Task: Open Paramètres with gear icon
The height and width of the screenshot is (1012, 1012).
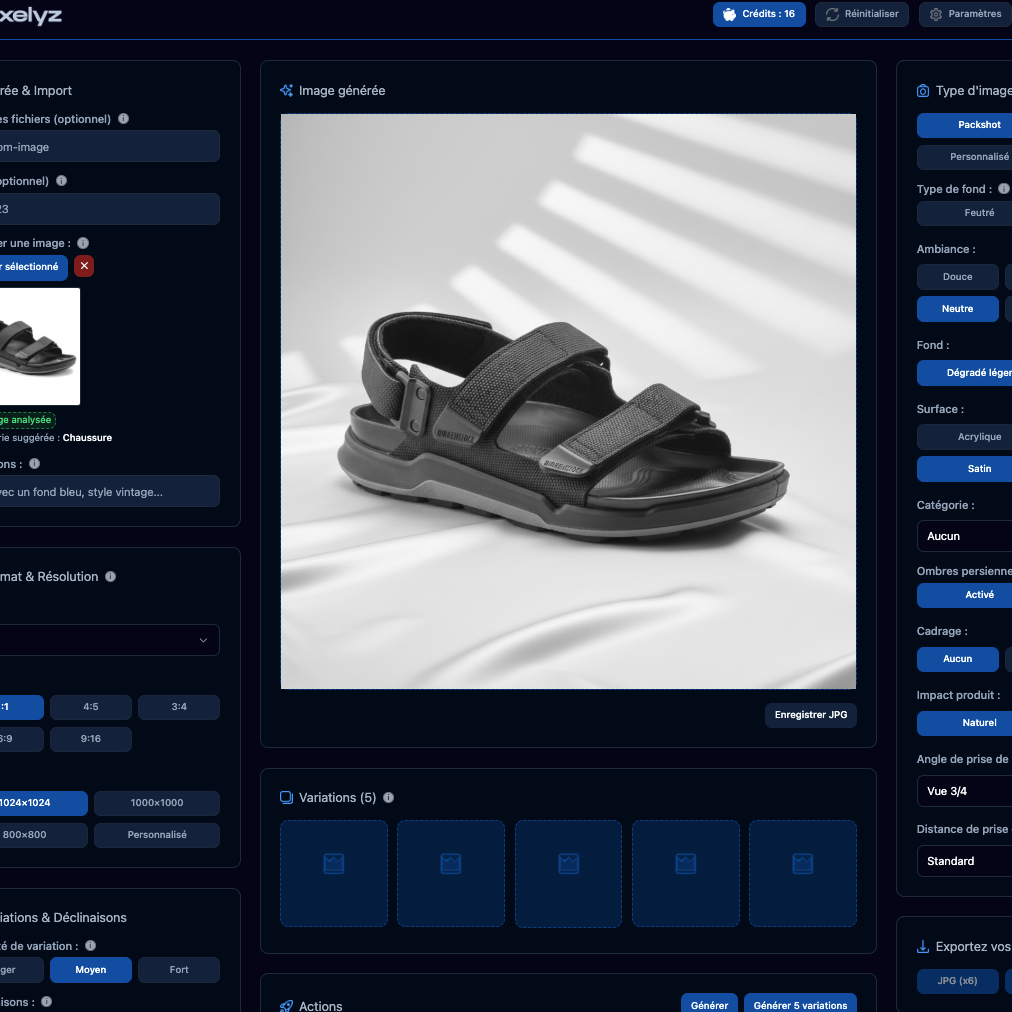Action: pyautogui.click(x=964, y=14)
